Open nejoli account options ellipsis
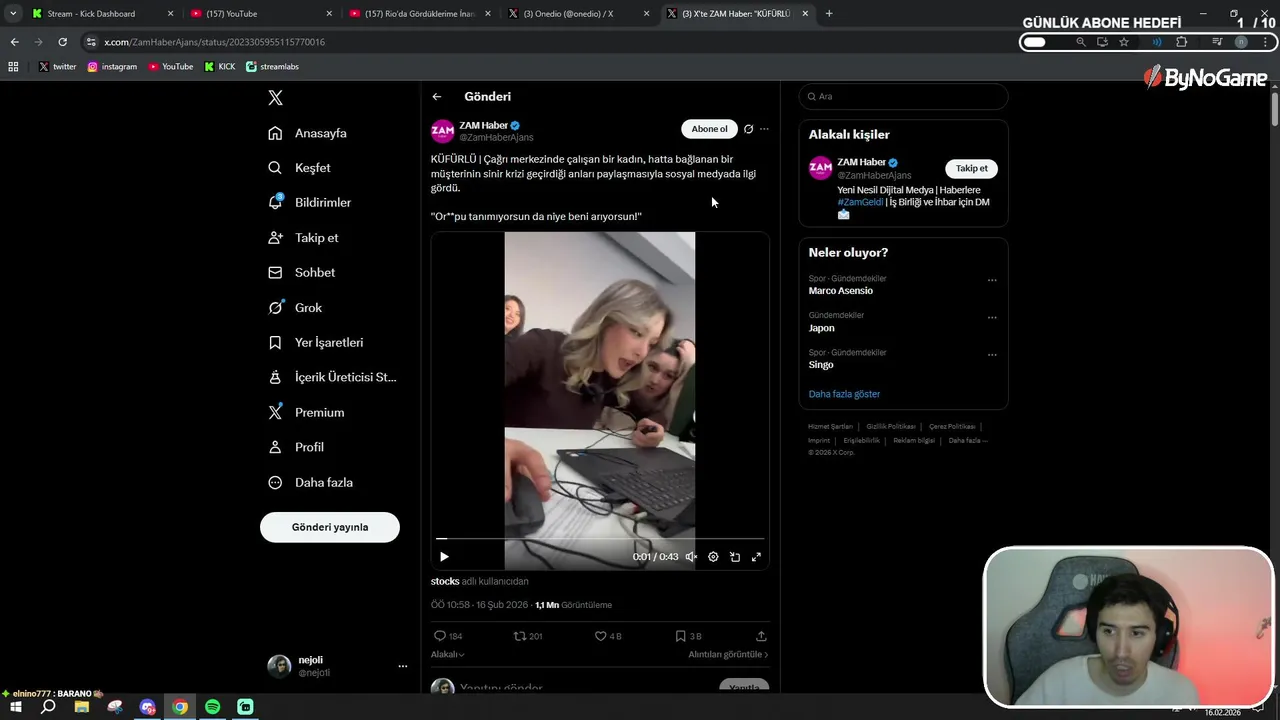The width and height of the screenshot is (1280, 720). (x=403, y=666)
